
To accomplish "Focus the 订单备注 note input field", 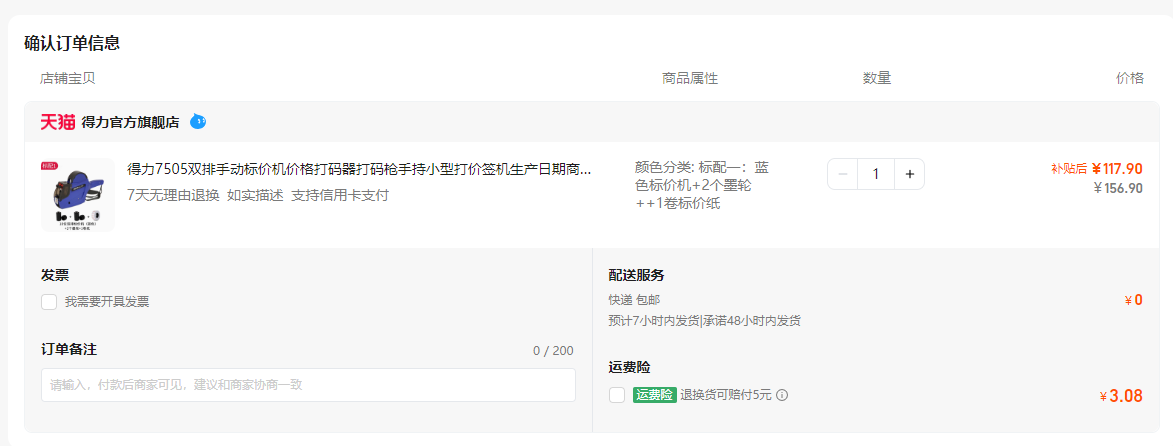I will tap(308, 385).
